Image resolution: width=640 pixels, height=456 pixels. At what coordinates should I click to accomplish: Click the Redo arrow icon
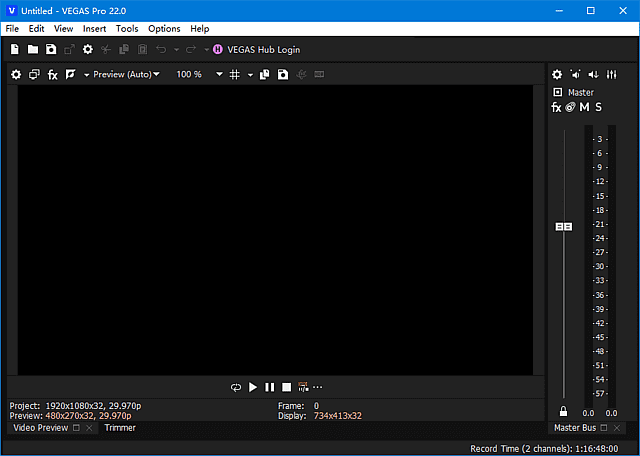[191, 50]
